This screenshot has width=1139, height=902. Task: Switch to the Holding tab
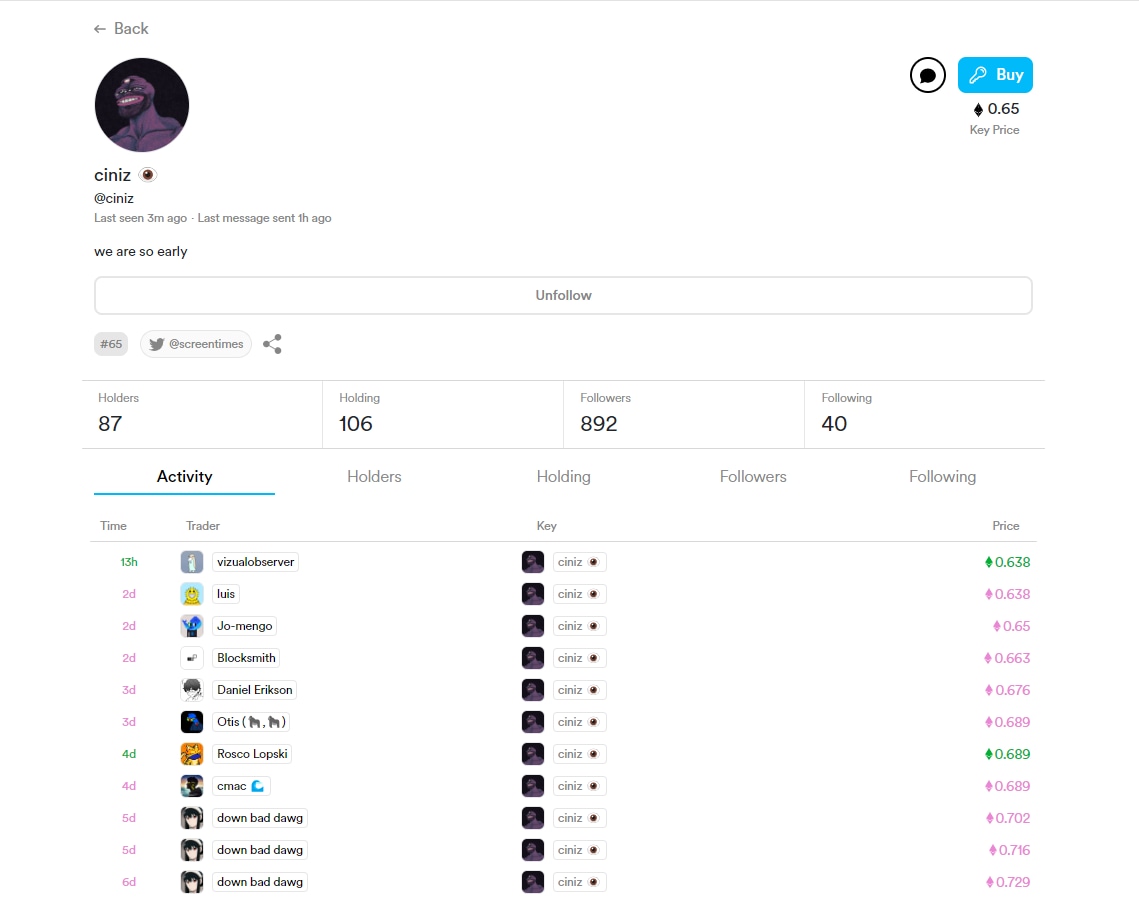563,477
